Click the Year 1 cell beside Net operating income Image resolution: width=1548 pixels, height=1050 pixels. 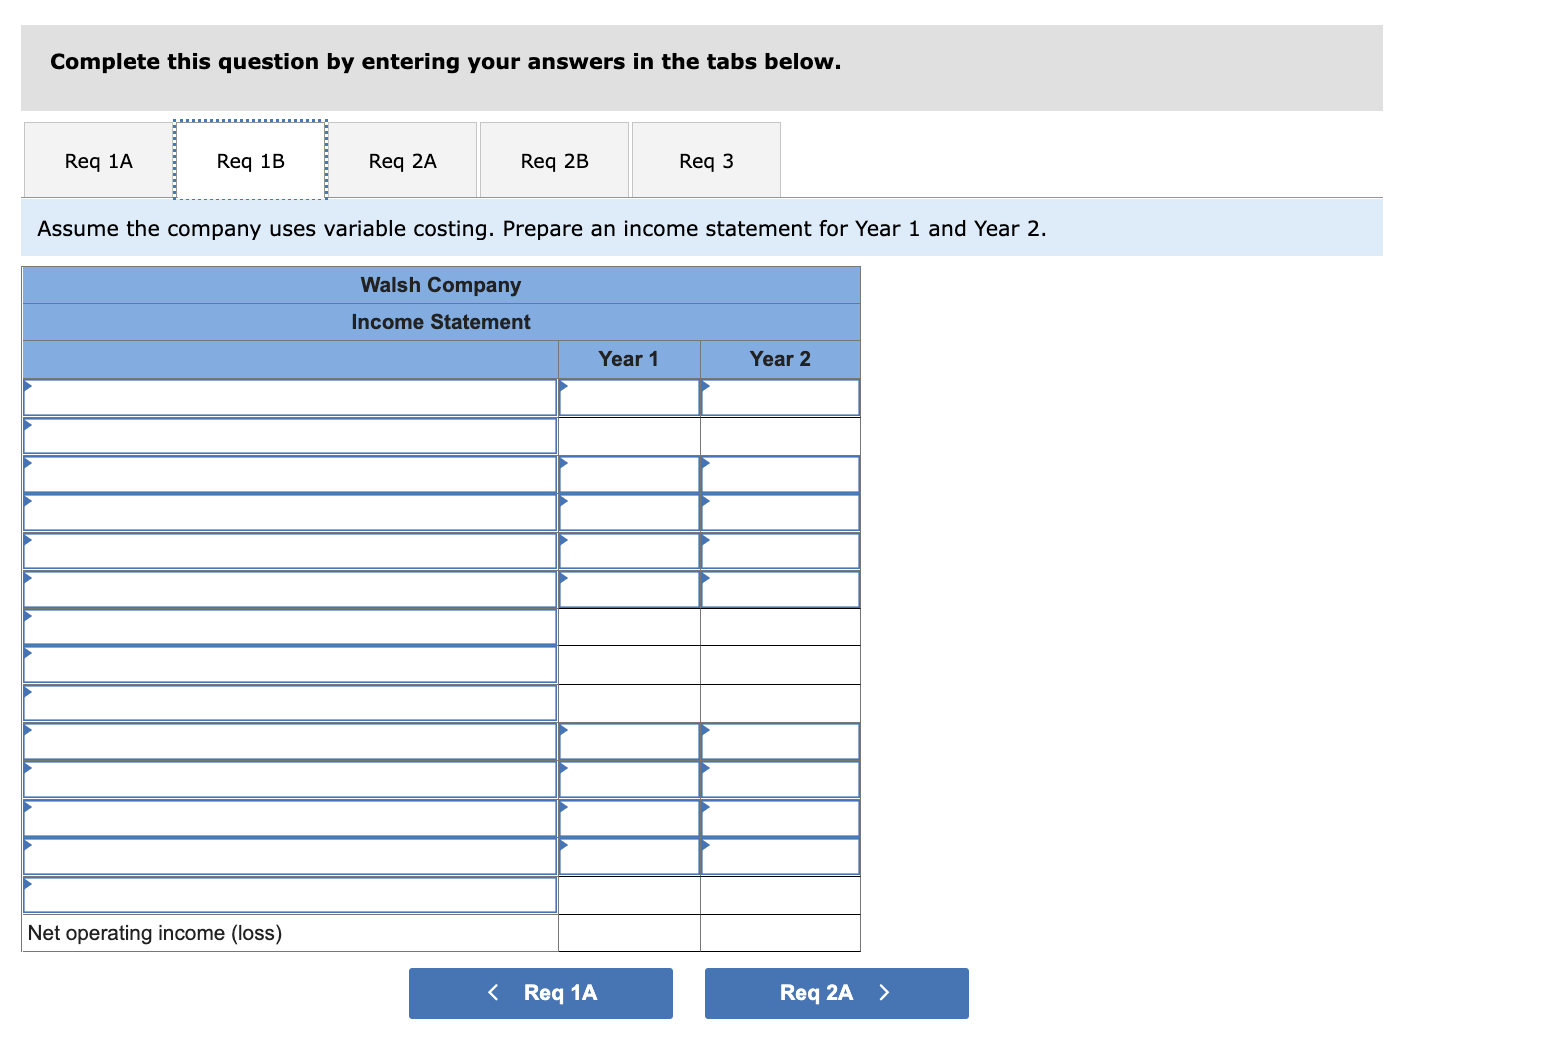[628, 933]
